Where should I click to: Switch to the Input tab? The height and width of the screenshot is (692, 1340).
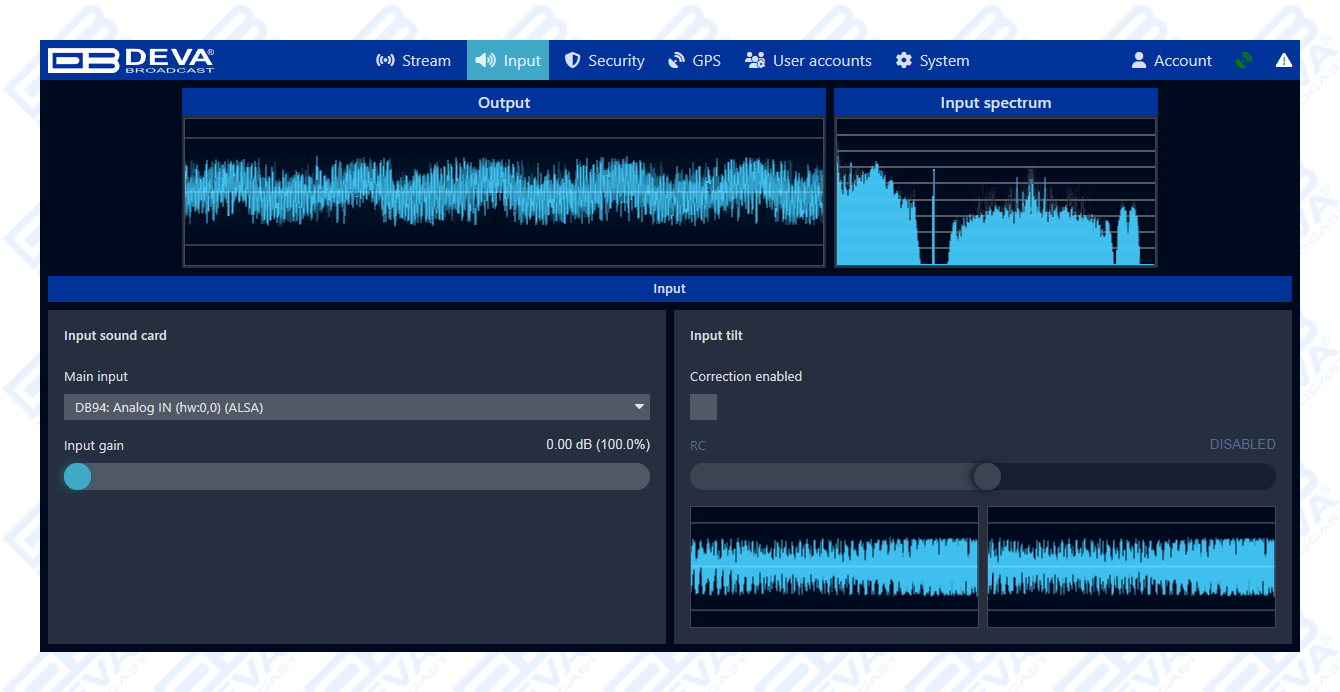click(x=508, y=60)
